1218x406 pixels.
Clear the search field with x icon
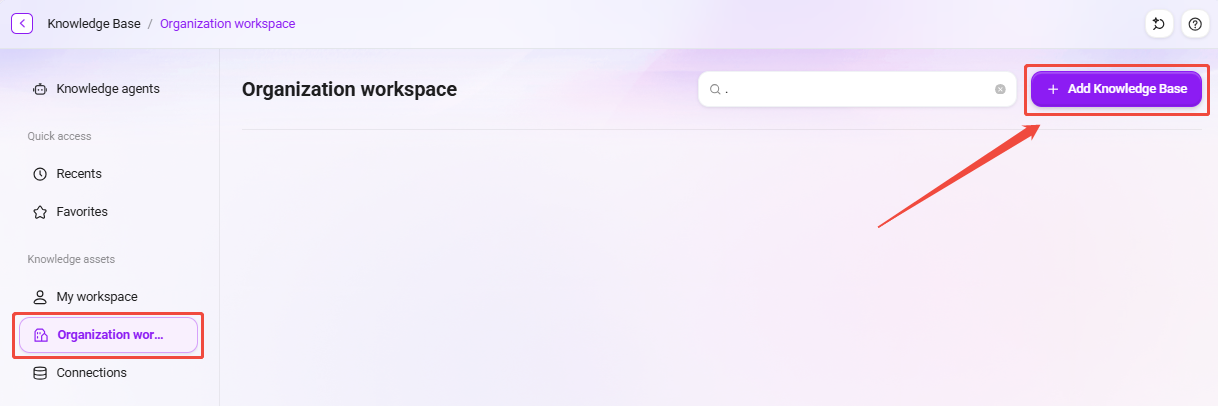[1000, 89]
